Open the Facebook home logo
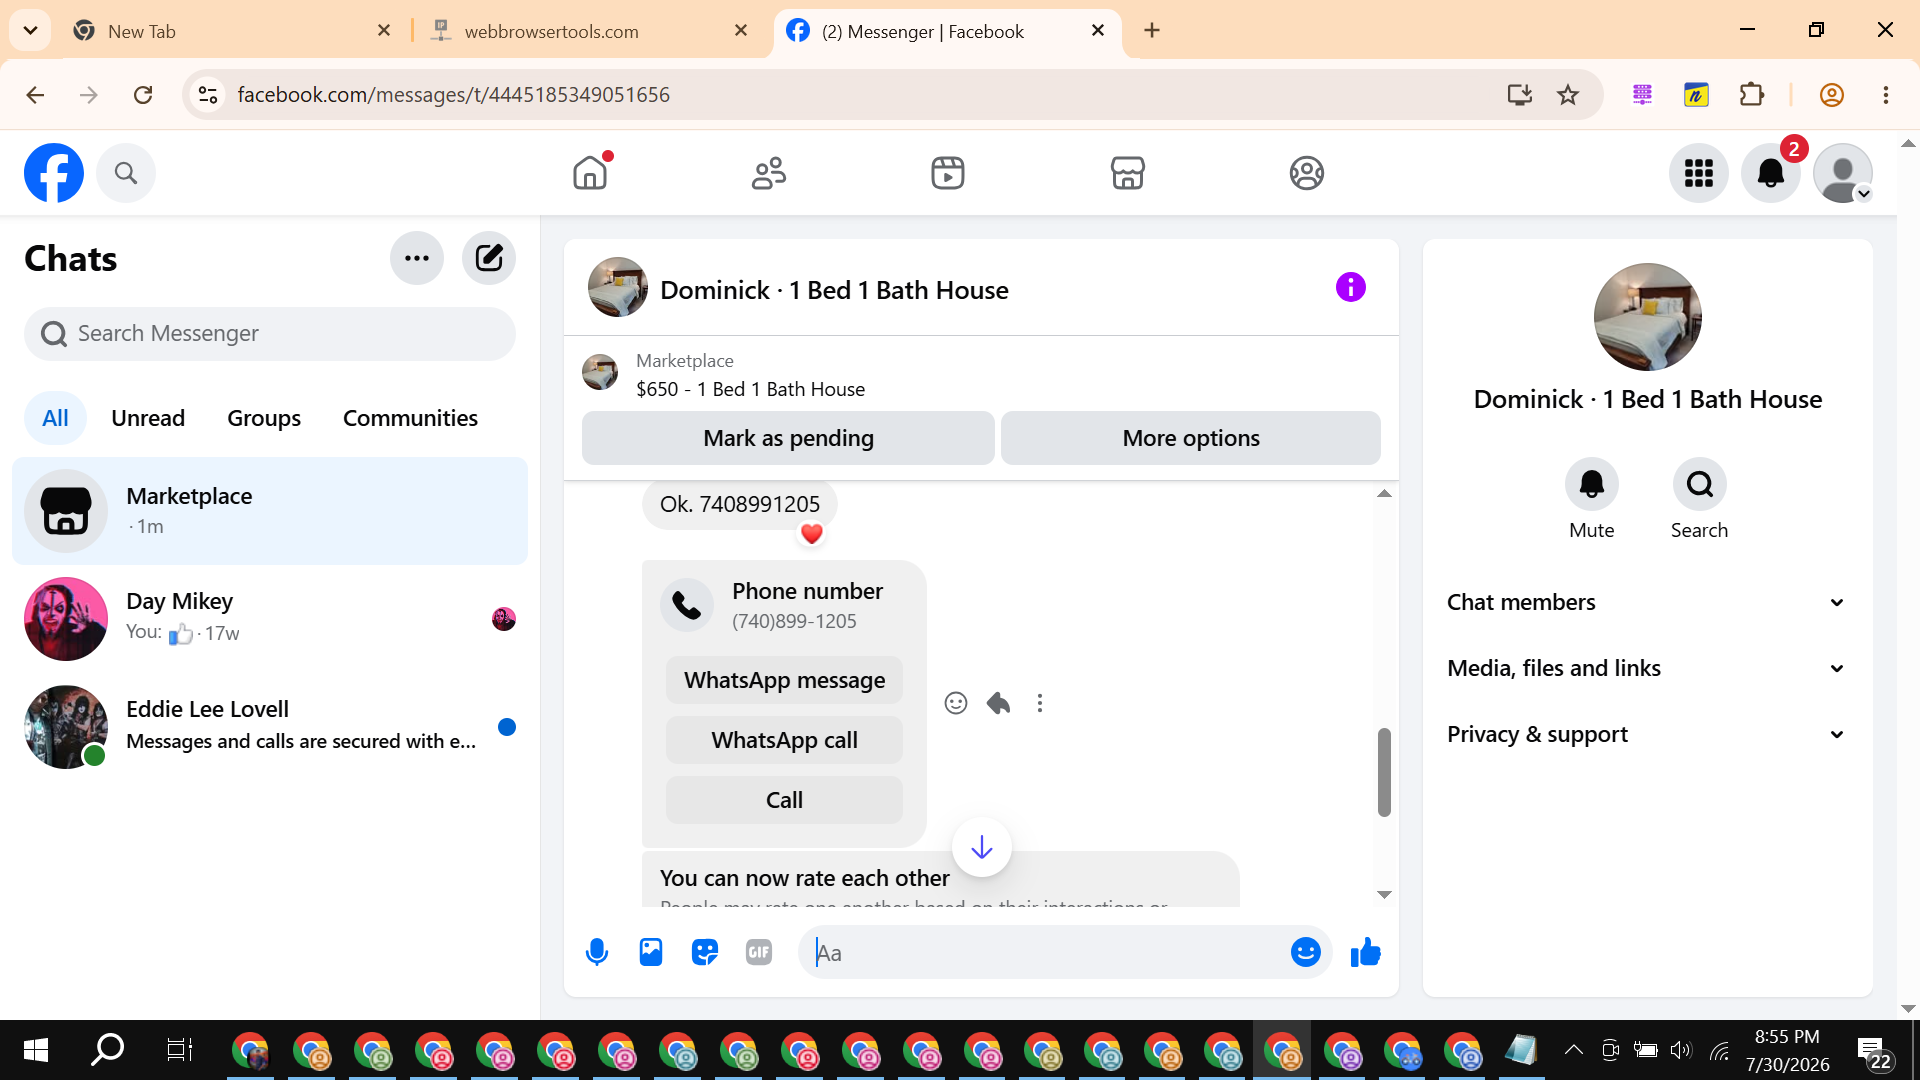This screenshot has width=1920, height=1080. point(54,173)
